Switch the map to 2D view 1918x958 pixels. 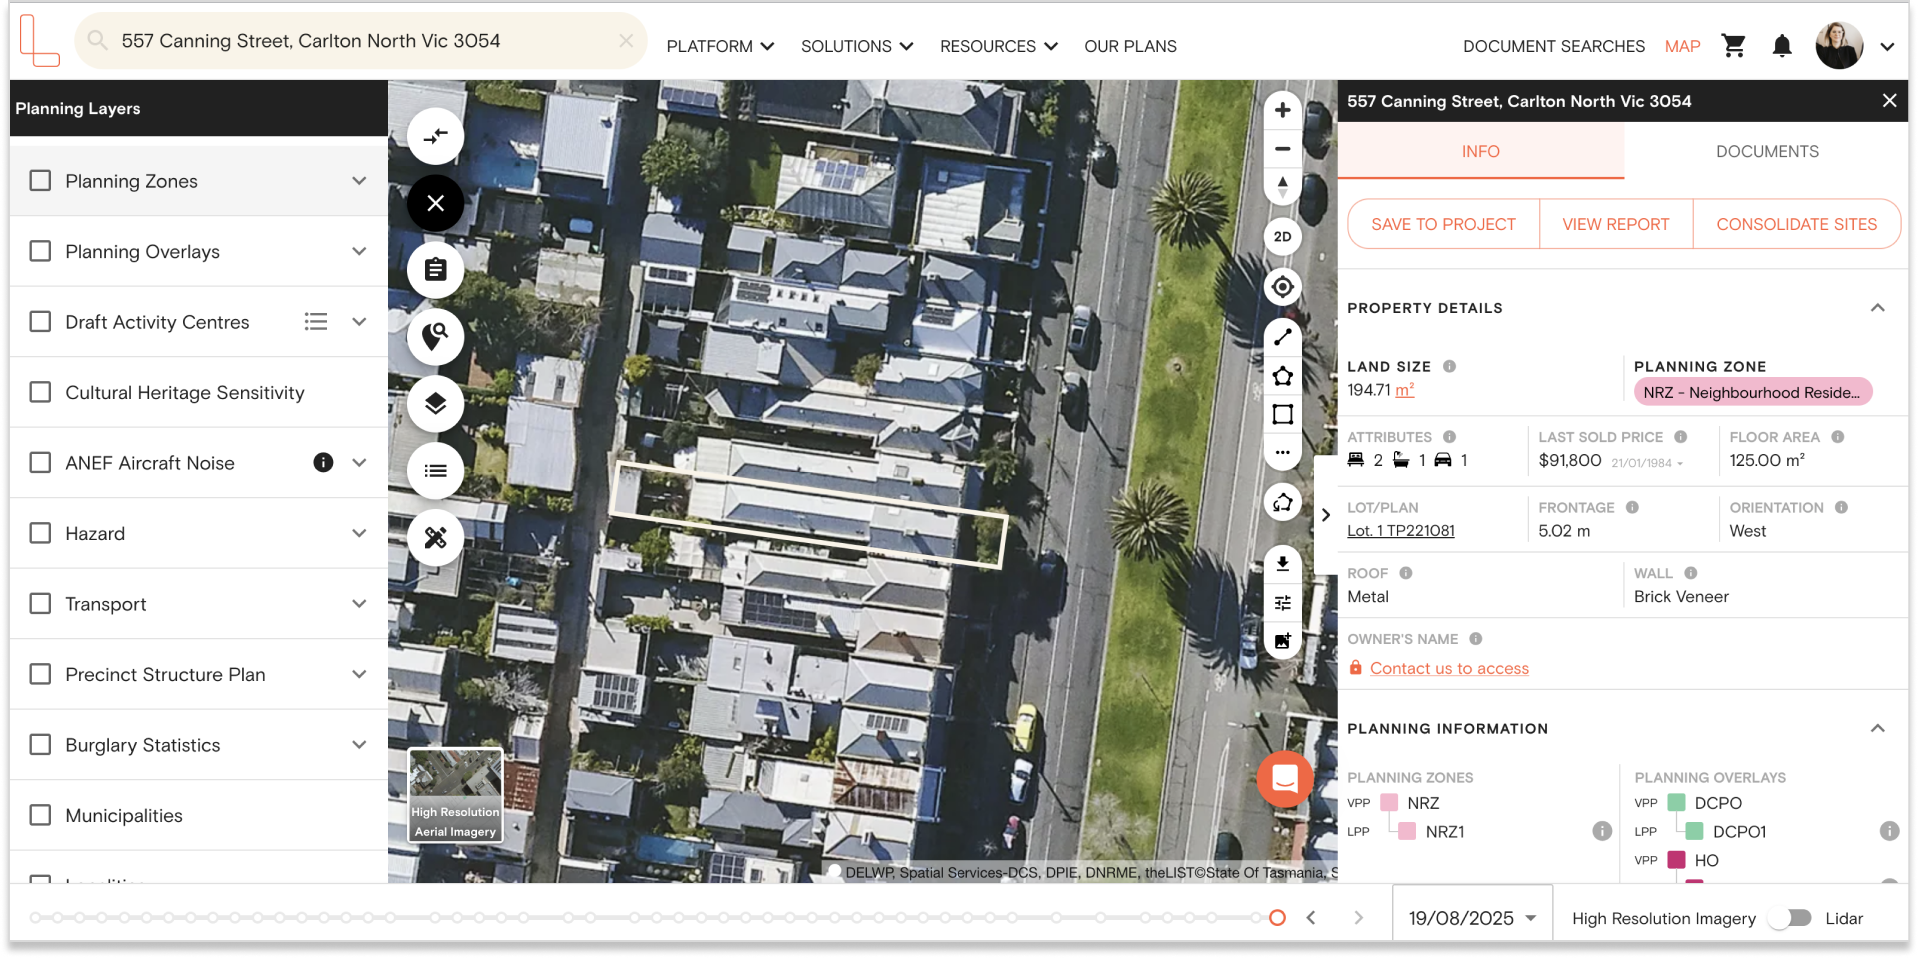point(1282,237)
